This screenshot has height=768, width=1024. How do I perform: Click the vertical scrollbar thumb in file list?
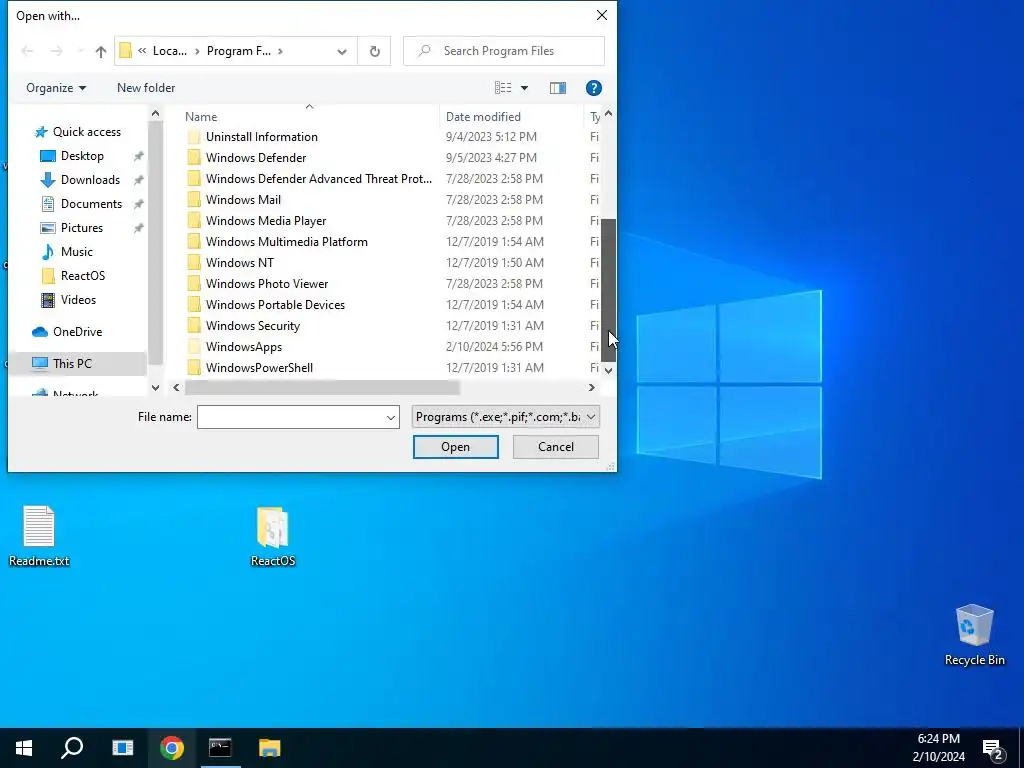tap(609, 291)
